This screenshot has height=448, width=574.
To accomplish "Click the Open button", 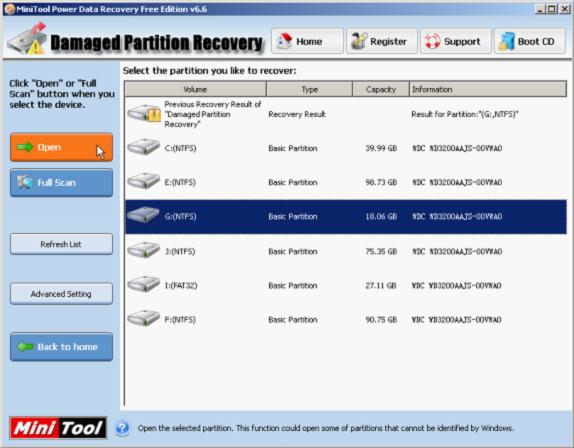I will (62, 147).
